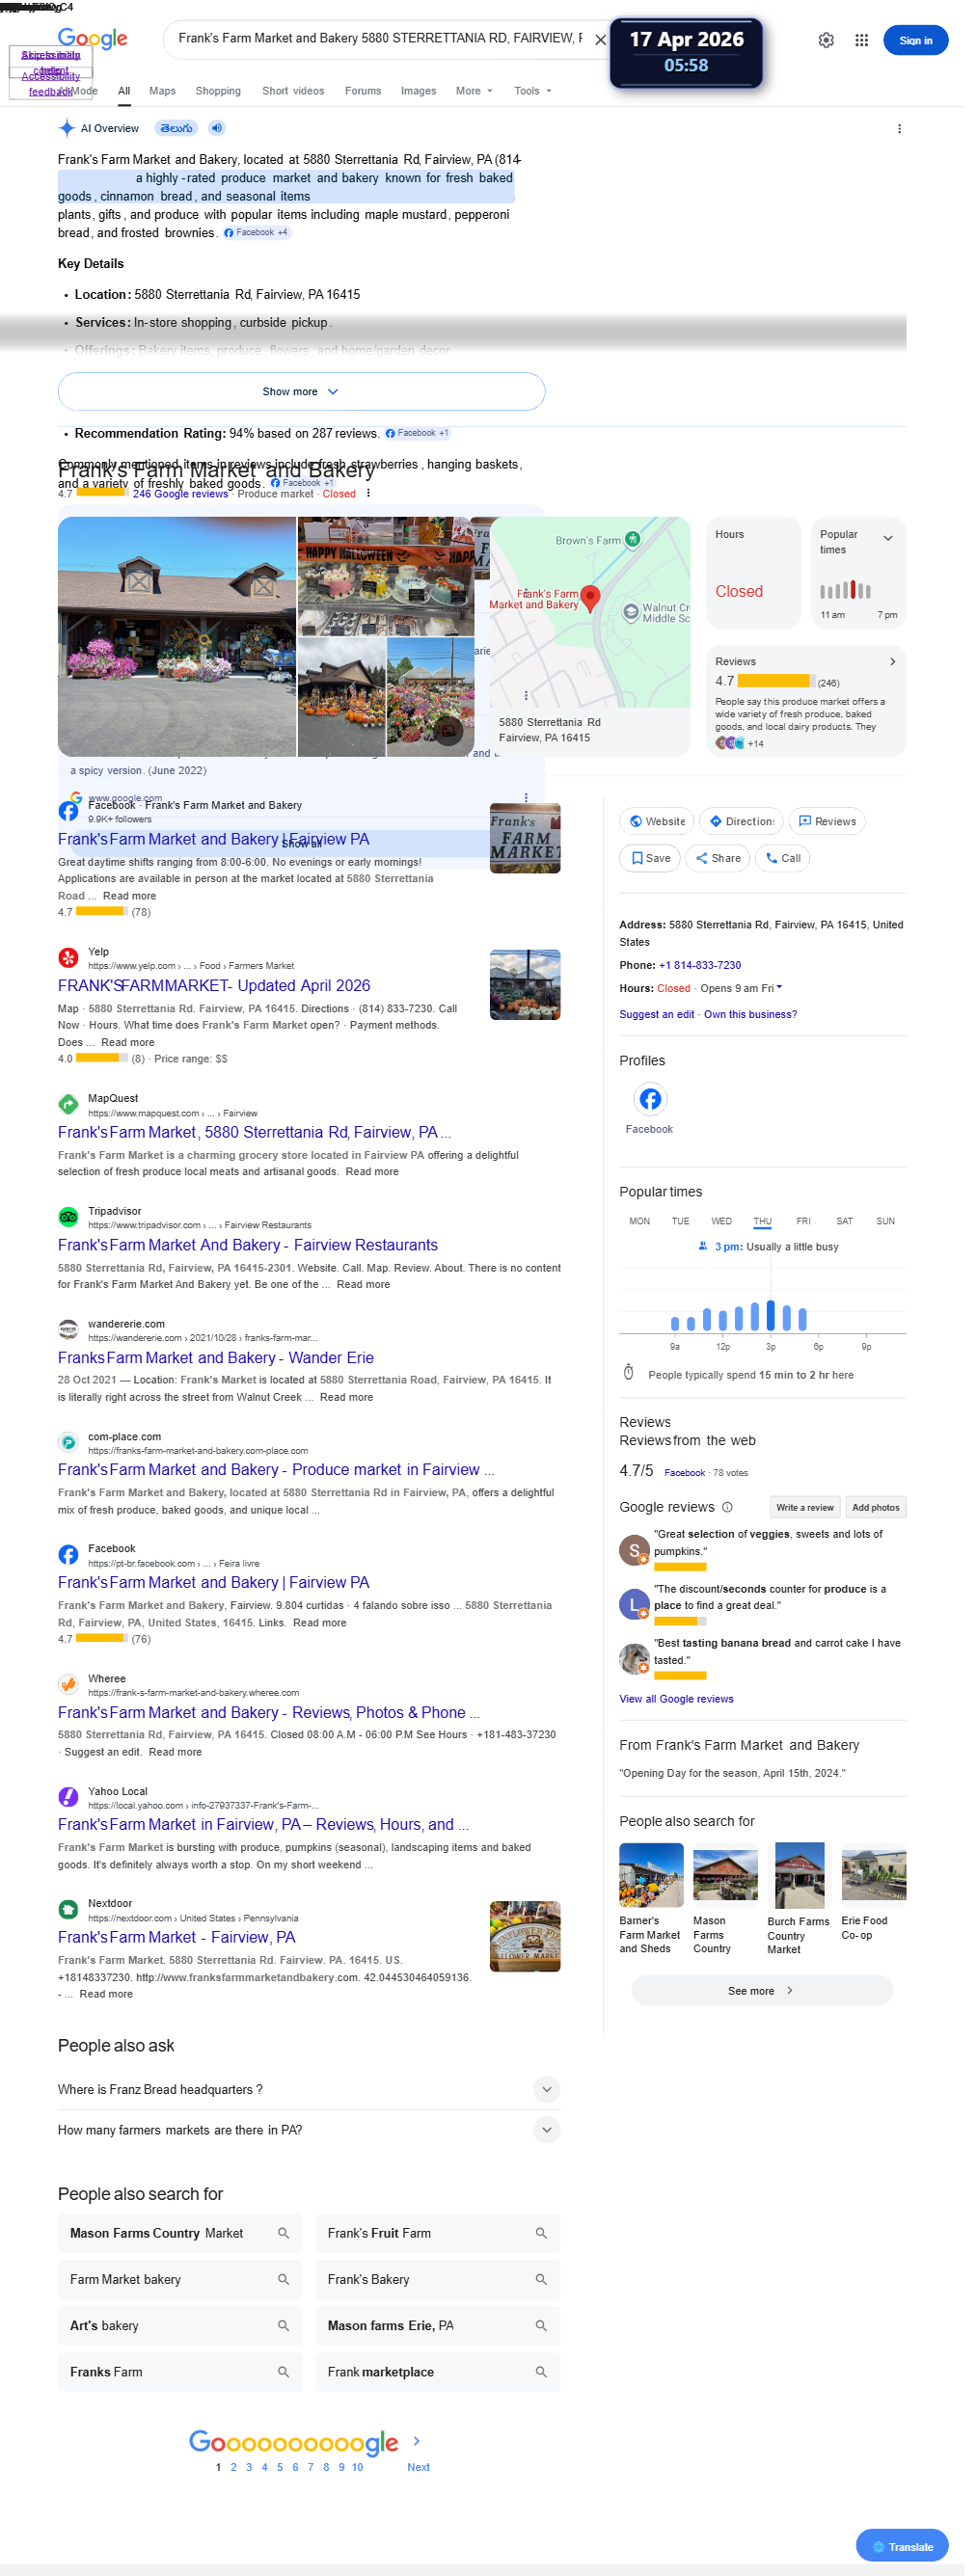Viewport: 976px width, 2576px height.
Task: Click Add photos button
Action: click(x=875, y=1507)
